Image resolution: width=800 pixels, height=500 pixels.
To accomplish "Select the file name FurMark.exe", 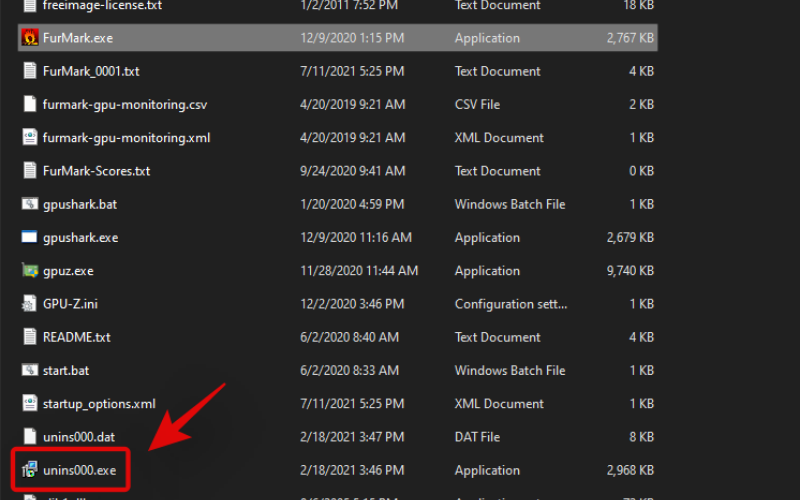I will (78, 38).
